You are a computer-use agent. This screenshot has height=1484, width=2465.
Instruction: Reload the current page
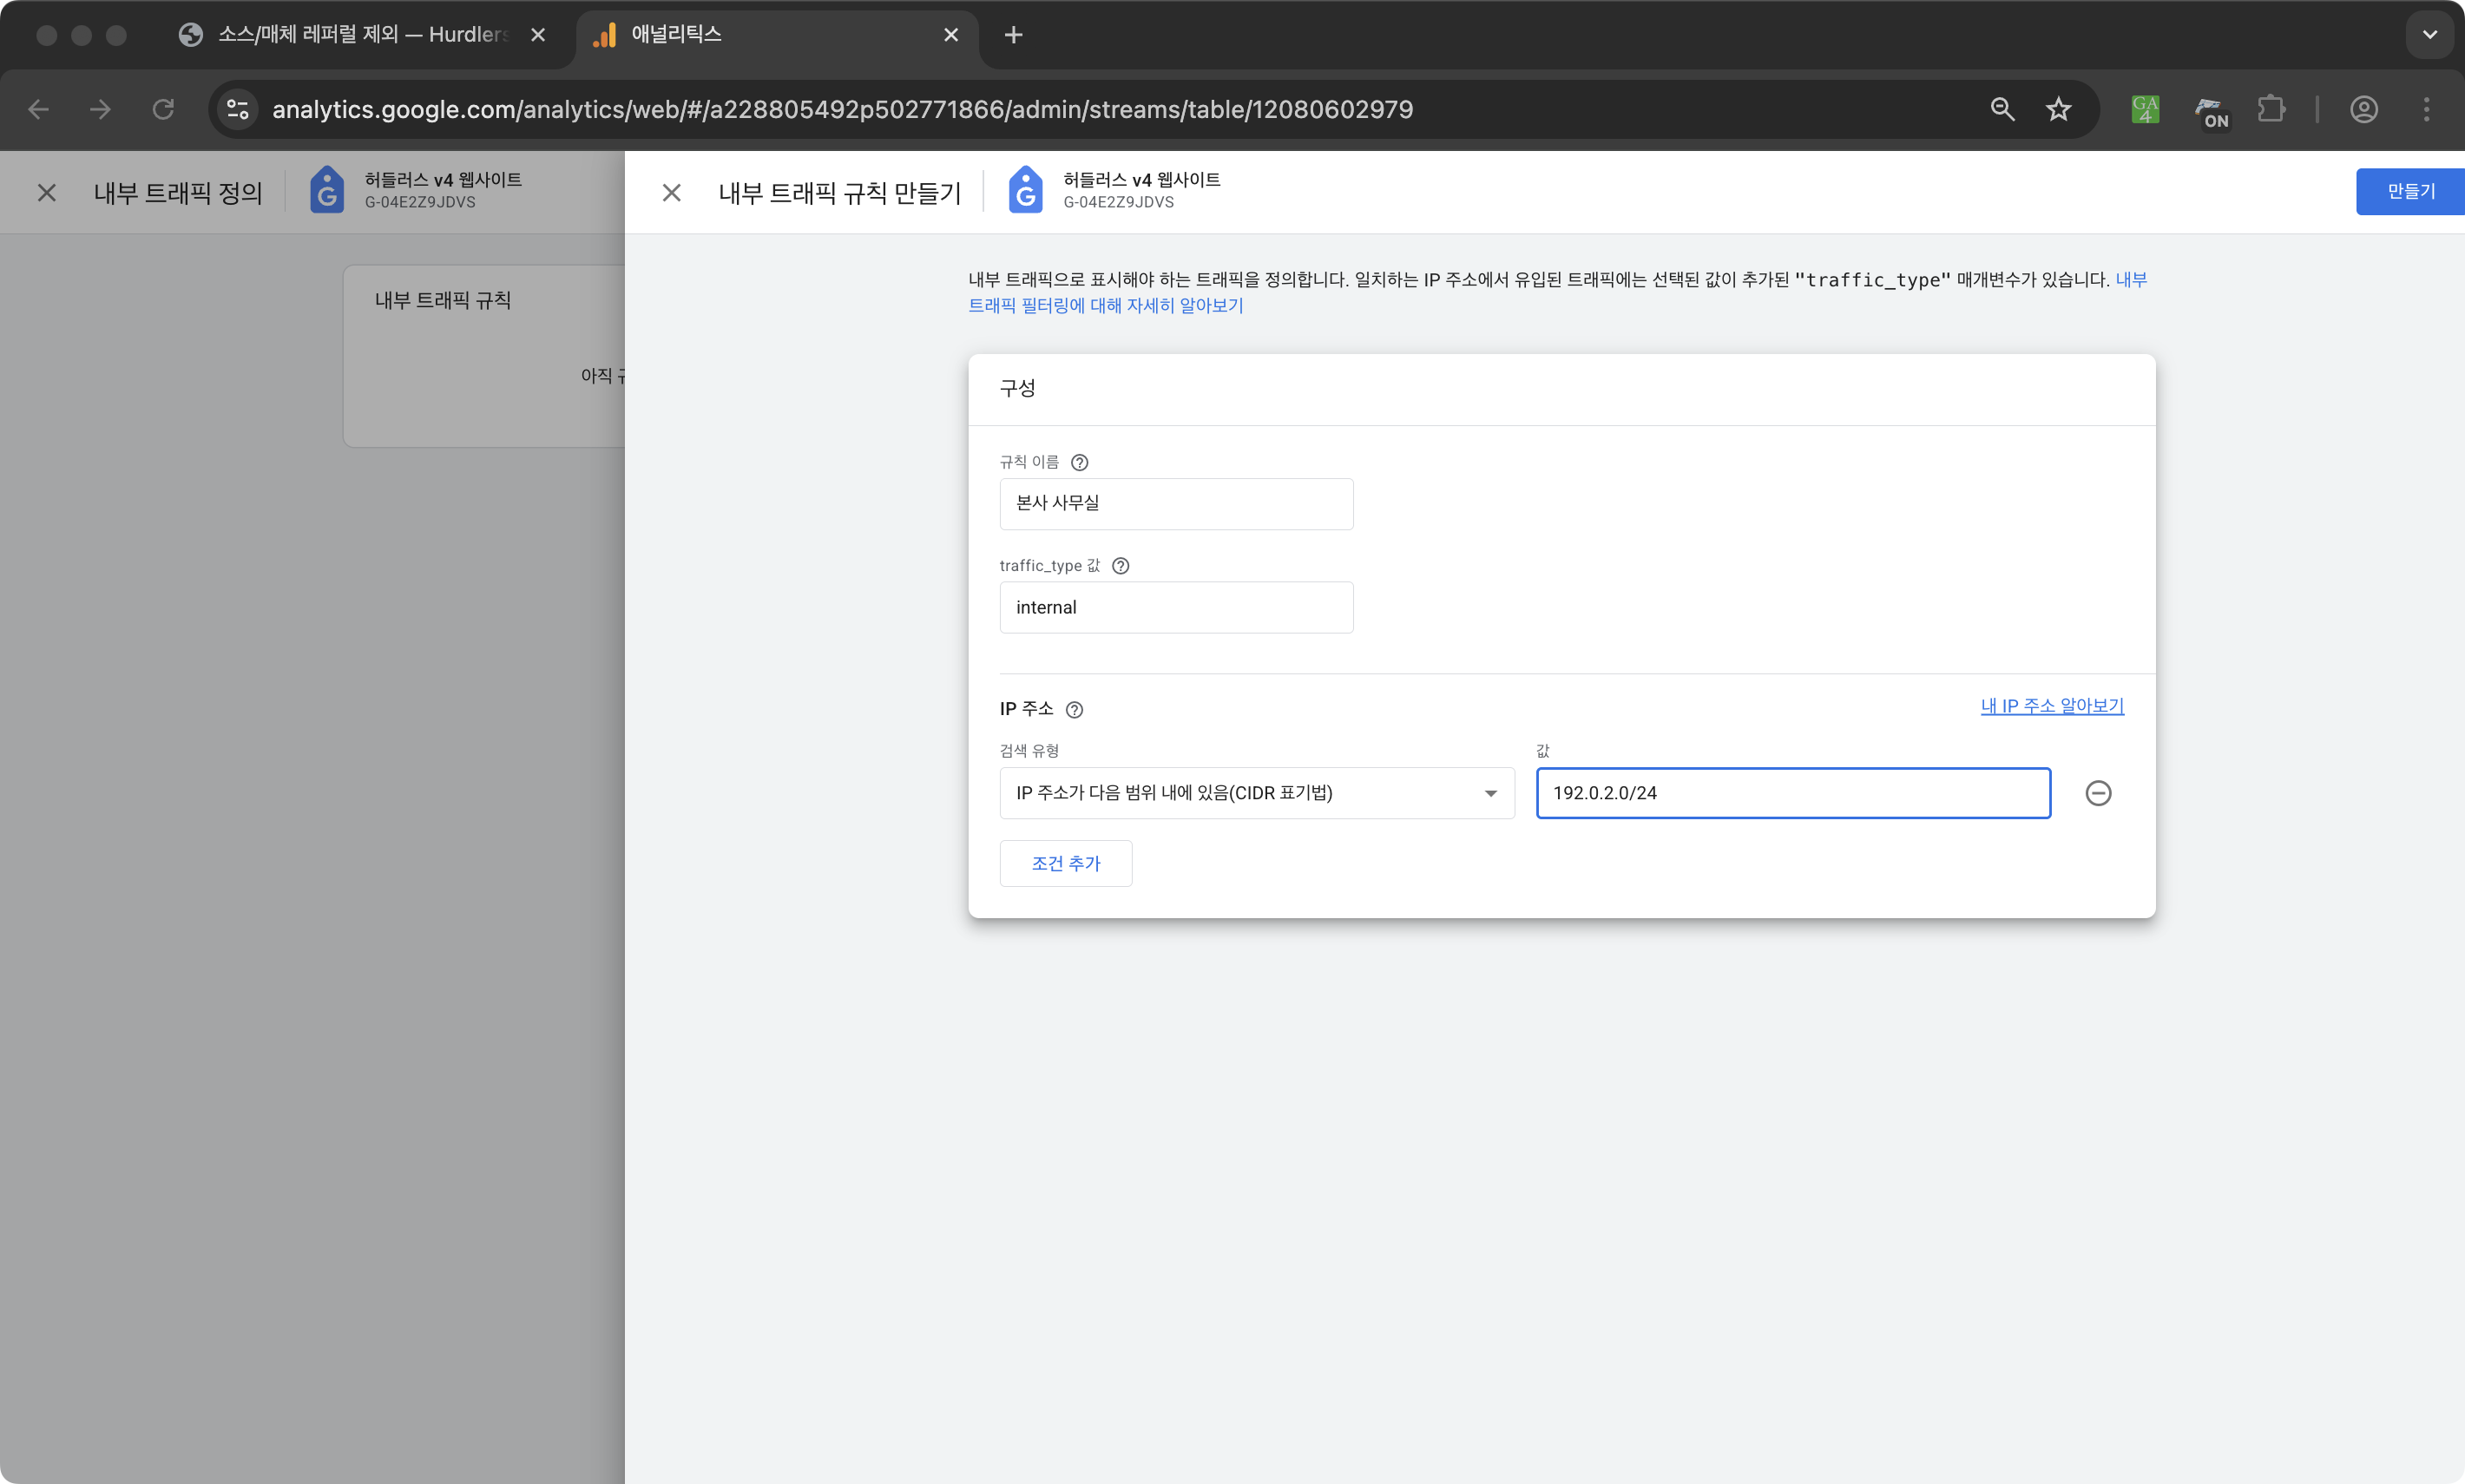pyautogui.click(x=163, y=109)
